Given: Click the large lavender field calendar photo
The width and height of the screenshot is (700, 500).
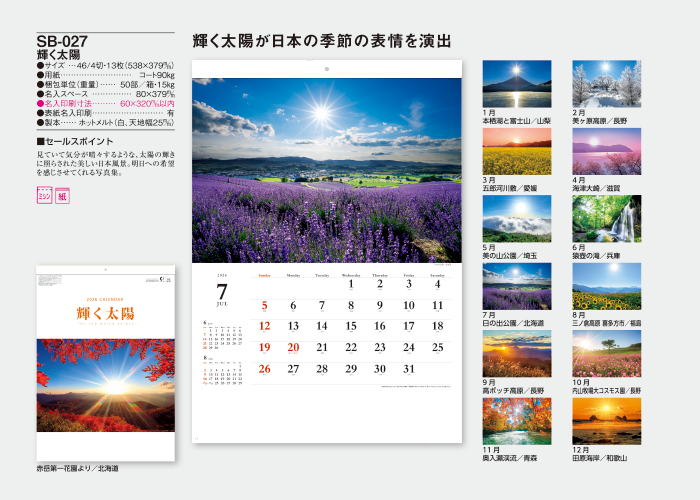Looking at the screenshot, I should [327, 170].
